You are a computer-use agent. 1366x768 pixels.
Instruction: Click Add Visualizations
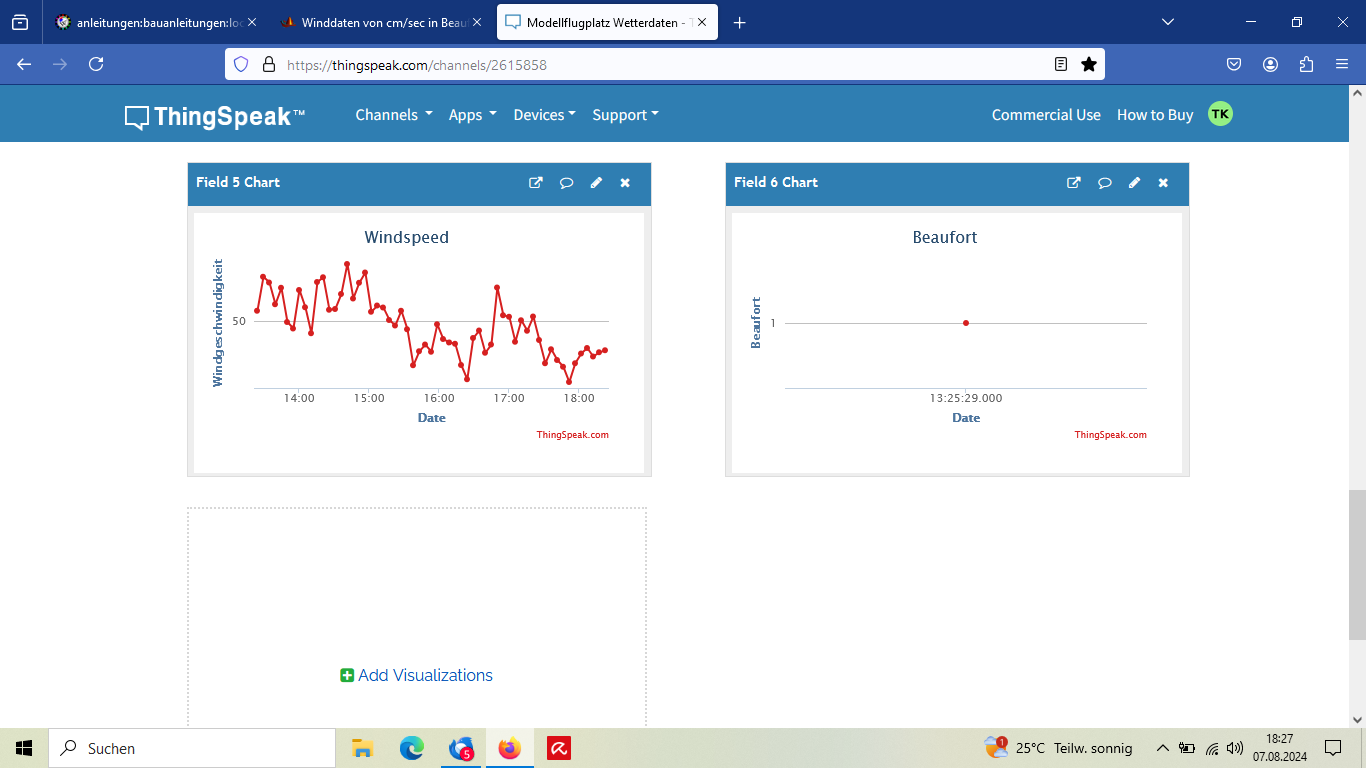point(417,675)
